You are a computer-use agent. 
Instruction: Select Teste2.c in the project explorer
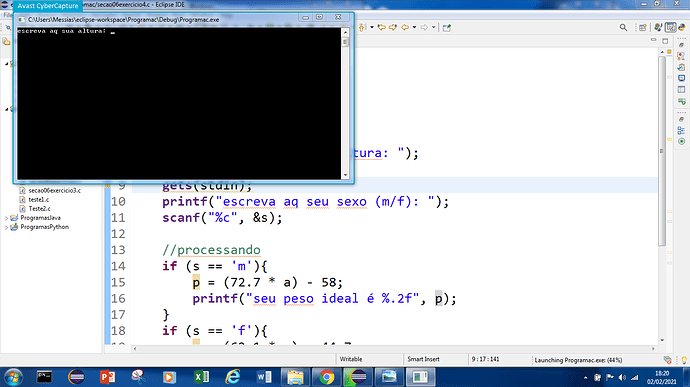pyautogui.click(x=39, y=209)
